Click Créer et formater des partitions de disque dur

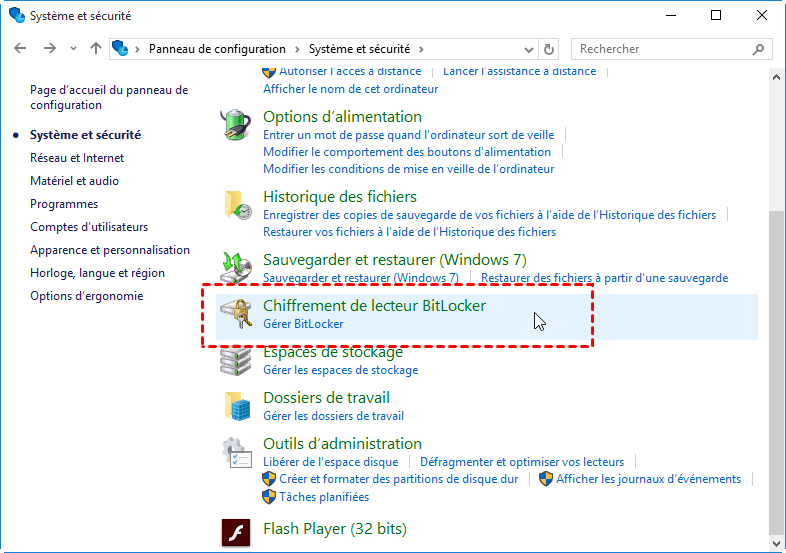coord(399,479)
